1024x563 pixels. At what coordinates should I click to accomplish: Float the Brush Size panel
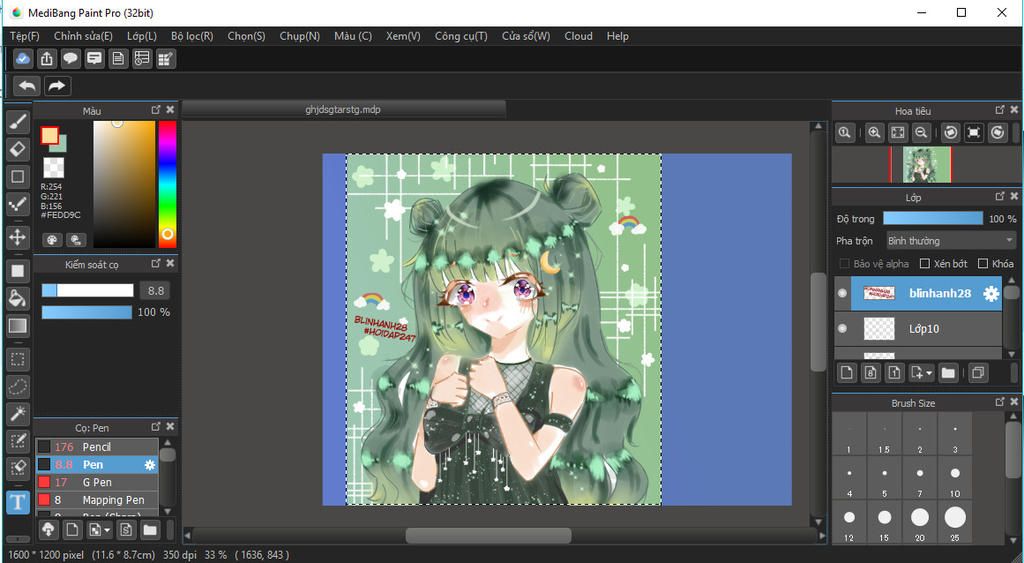click(x=1000, y=402)
